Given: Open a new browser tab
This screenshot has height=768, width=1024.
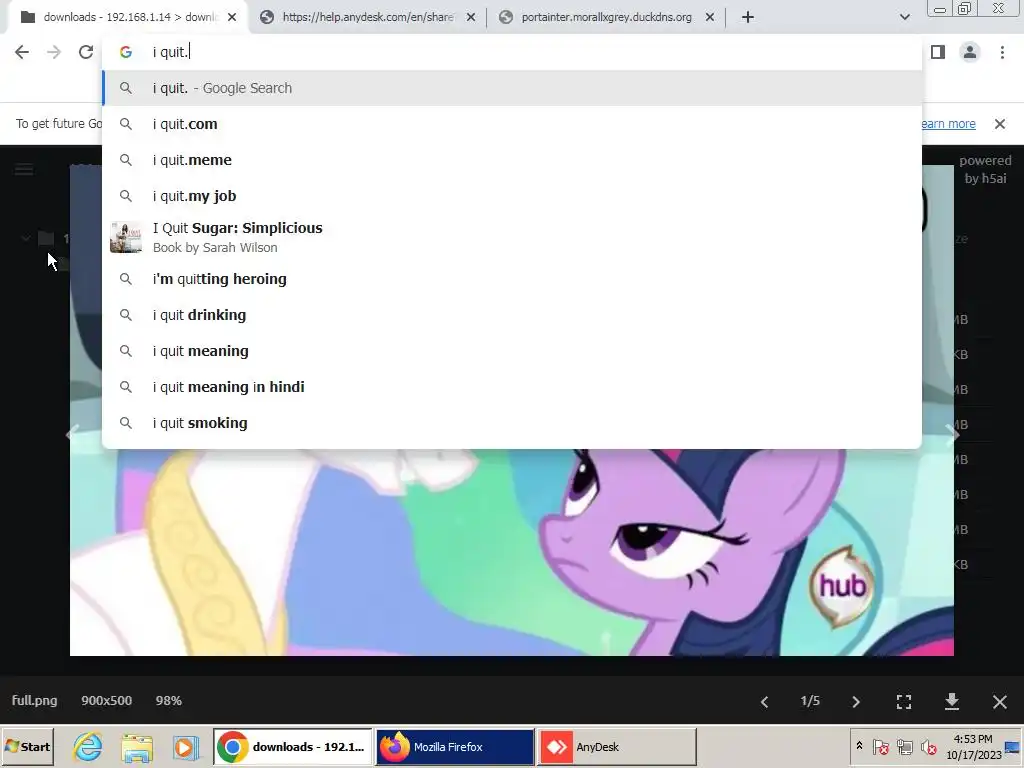Looking at the screenshot, I should 748,17.
